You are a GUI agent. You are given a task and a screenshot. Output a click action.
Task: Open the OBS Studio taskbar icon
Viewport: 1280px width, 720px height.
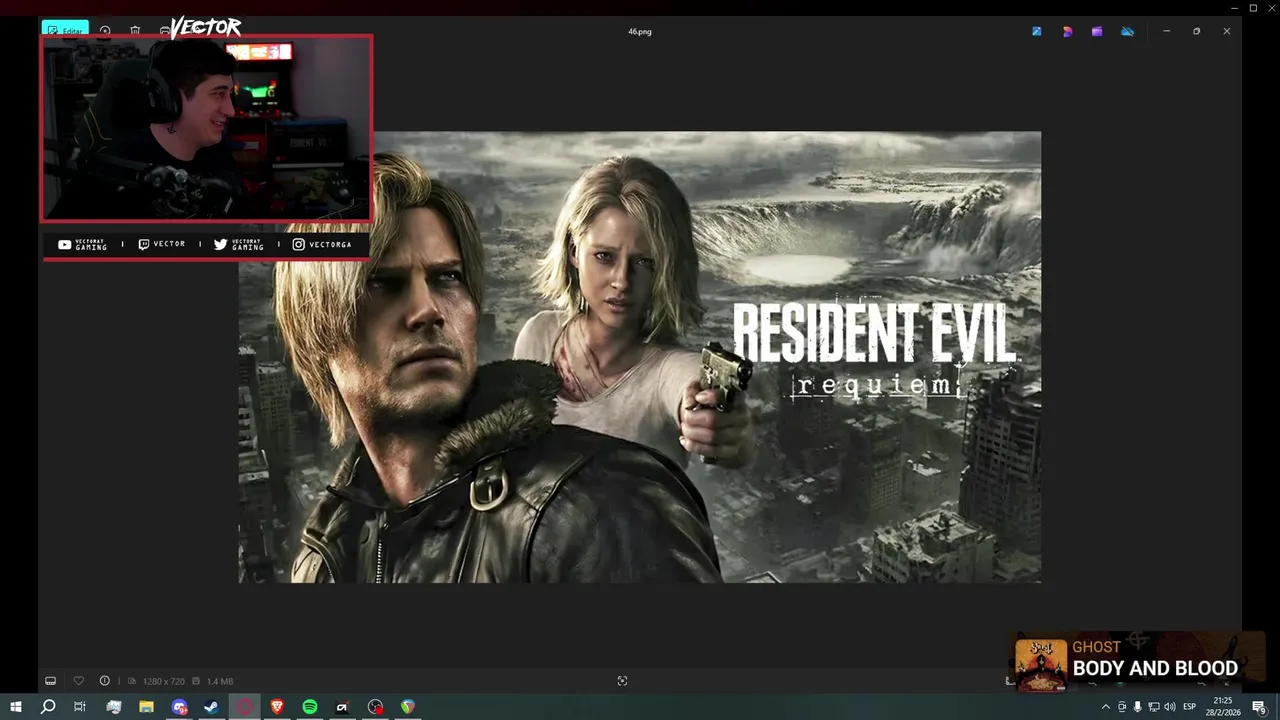click(375, 707)
